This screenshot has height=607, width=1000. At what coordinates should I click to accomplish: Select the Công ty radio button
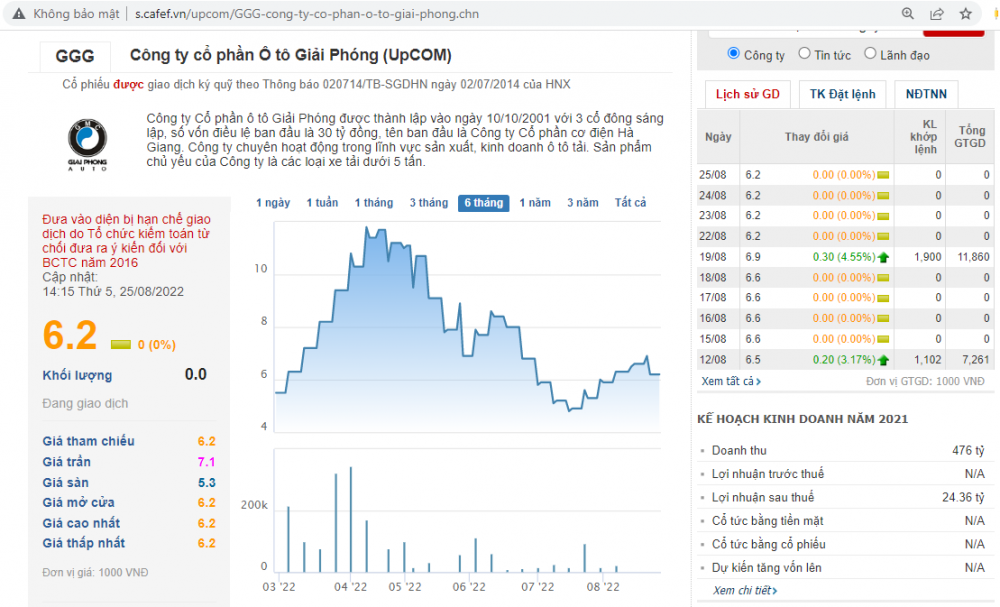point(734,54)
